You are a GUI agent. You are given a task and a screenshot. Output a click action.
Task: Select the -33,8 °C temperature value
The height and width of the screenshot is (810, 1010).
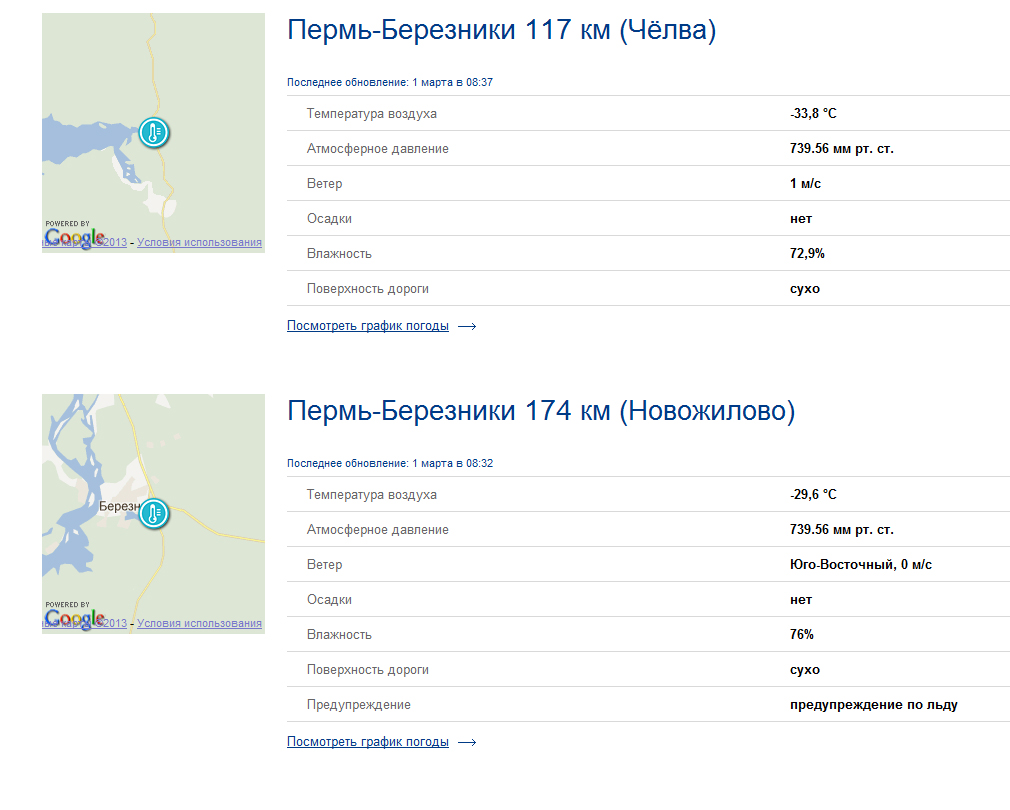(813, 114)
